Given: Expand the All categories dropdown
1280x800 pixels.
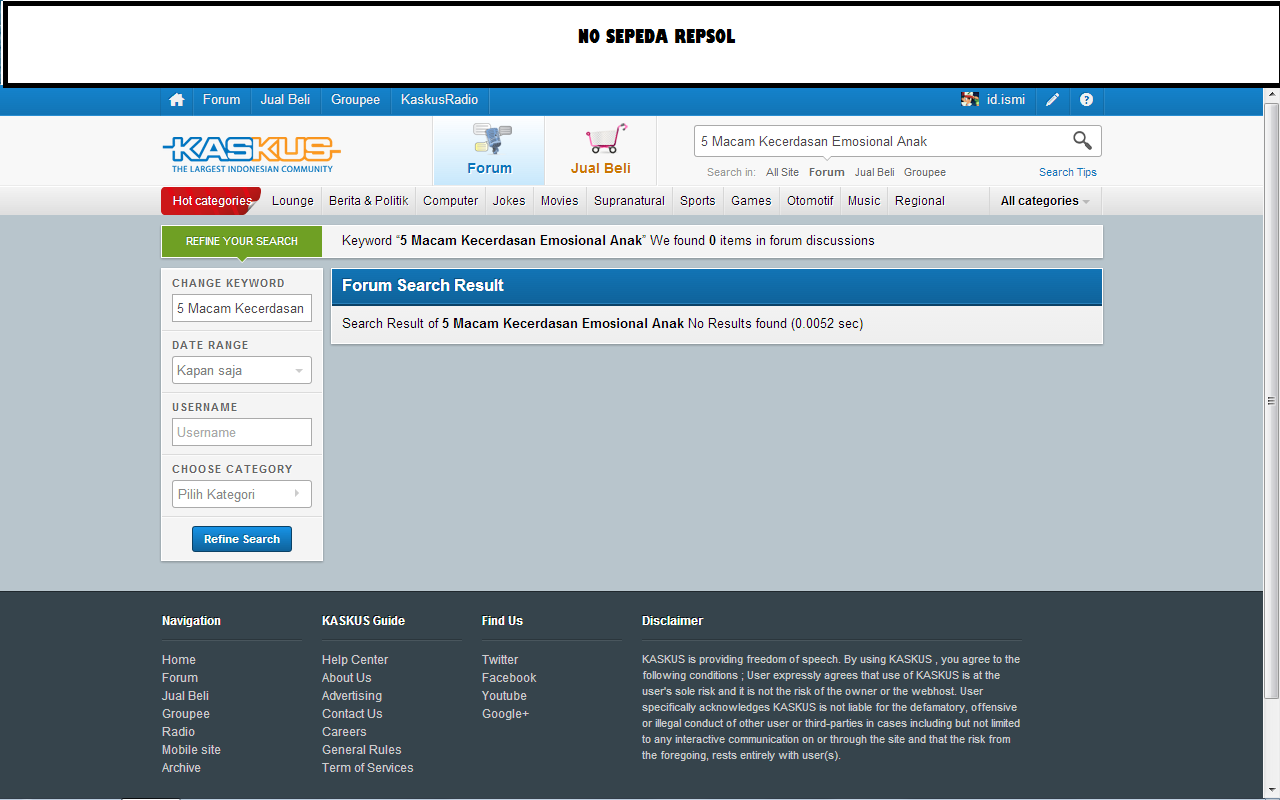Looking at the screenshot, I should (1045, 201).
